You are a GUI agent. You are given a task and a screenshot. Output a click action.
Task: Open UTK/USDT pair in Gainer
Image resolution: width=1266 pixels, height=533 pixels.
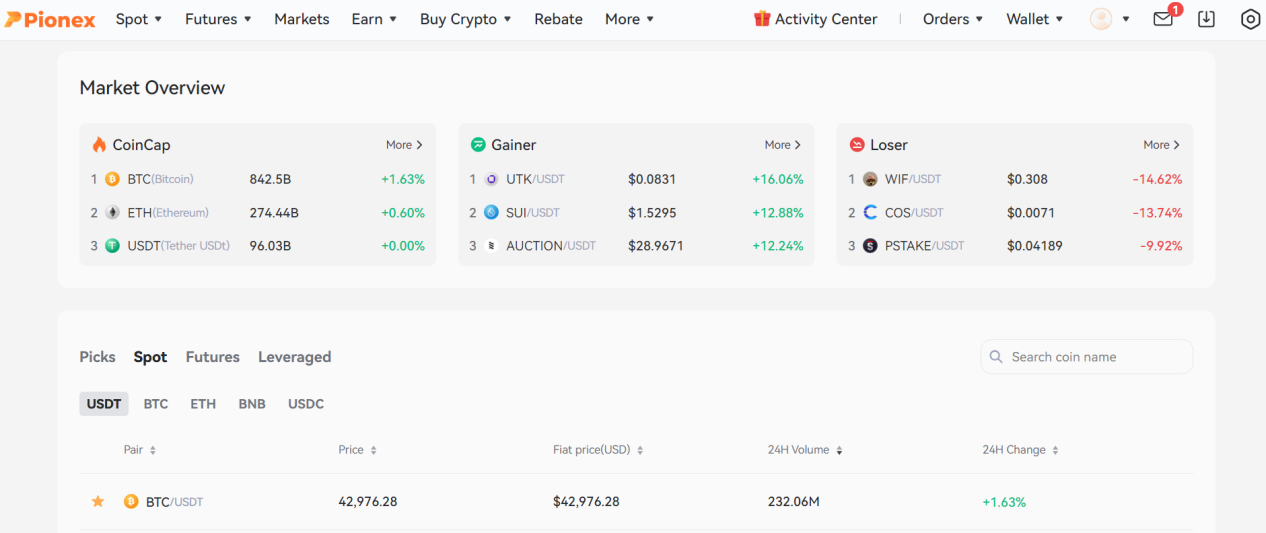pos(535,179)
